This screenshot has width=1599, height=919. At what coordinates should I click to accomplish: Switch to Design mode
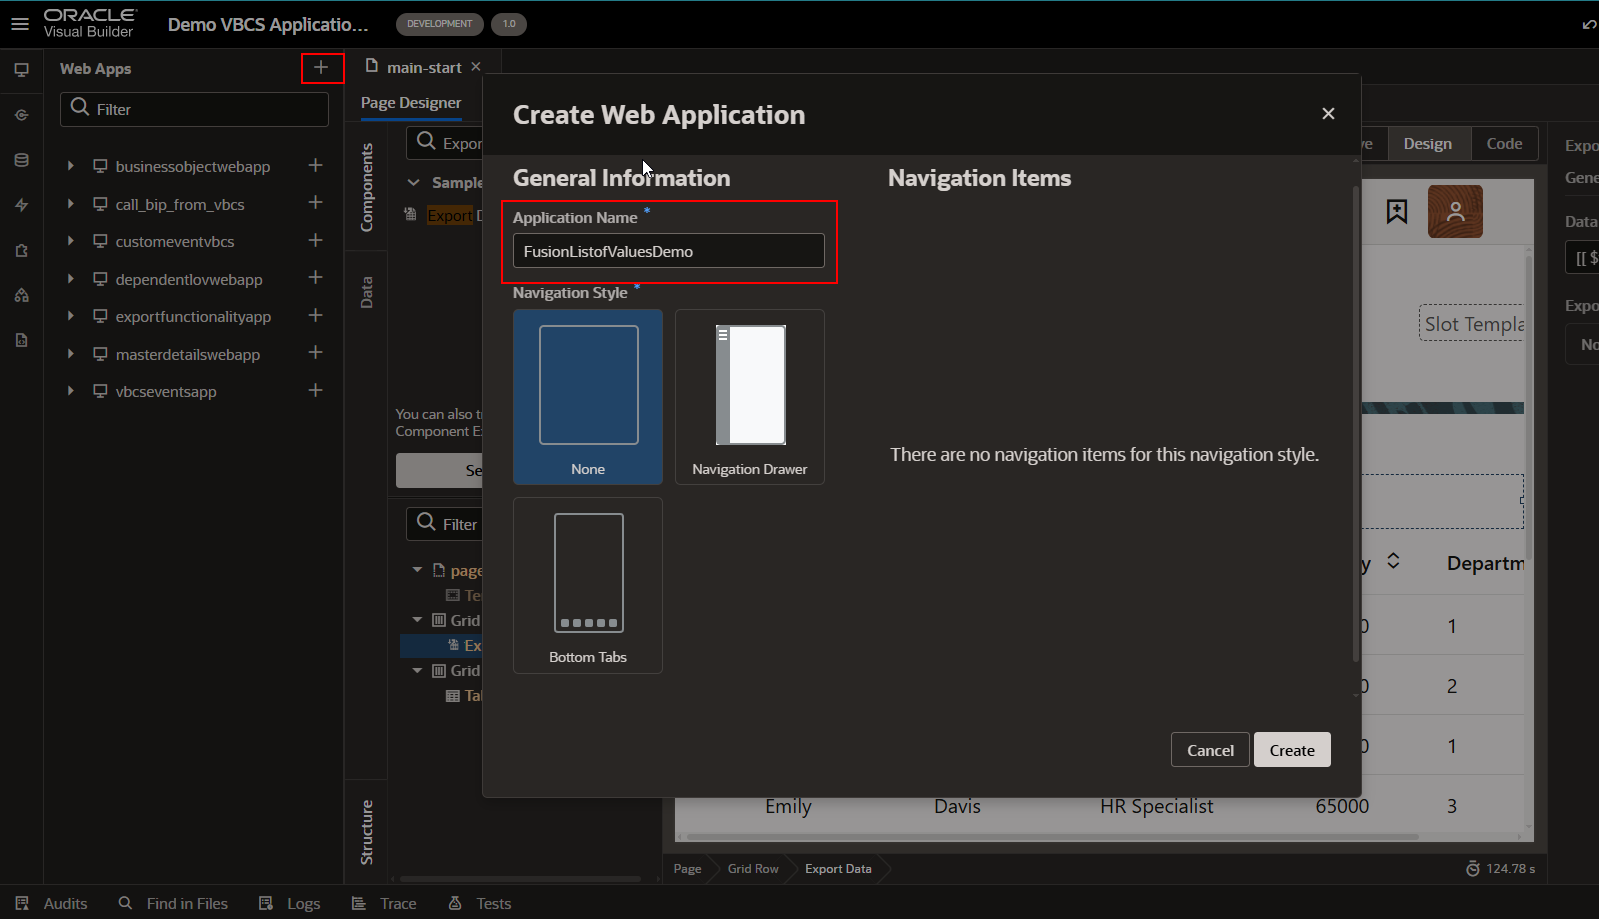click(x=1427, y=144)
